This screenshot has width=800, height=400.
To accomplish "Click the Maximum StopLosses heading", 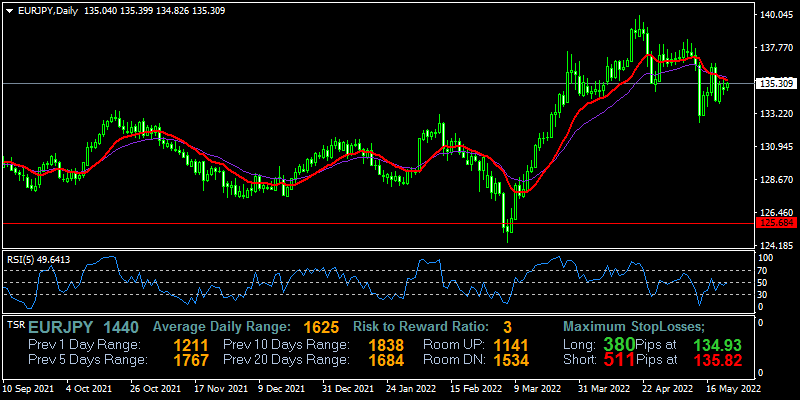I will click(634, 327).
